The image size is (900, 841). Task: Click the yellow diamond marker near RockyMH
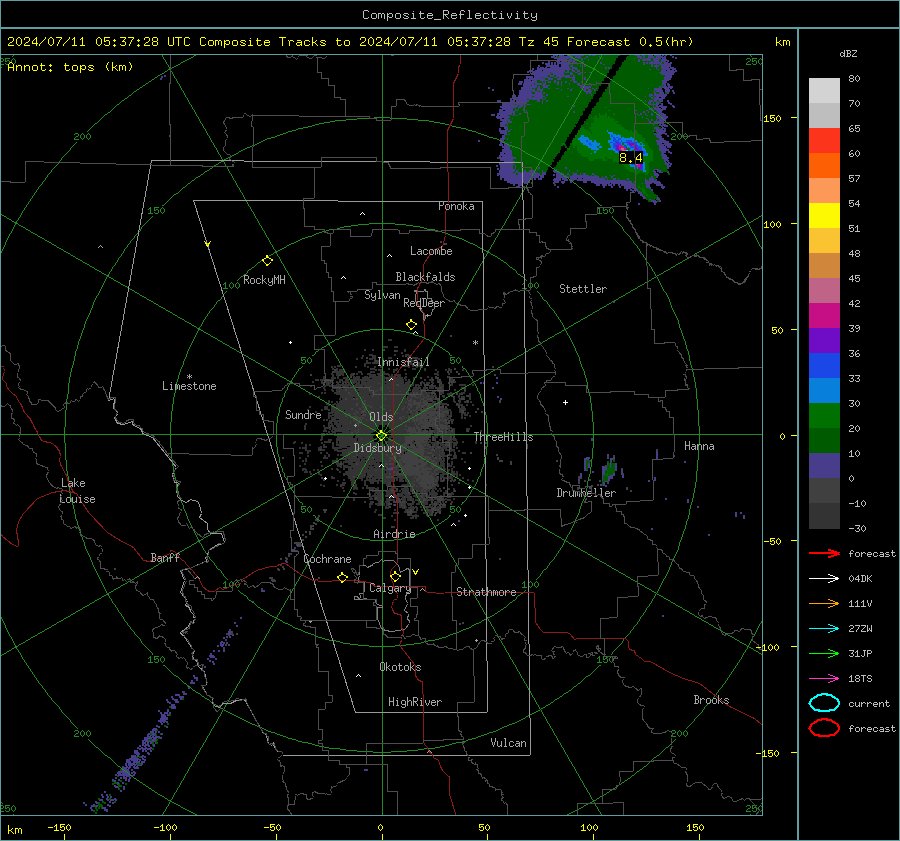click(267, 261)
